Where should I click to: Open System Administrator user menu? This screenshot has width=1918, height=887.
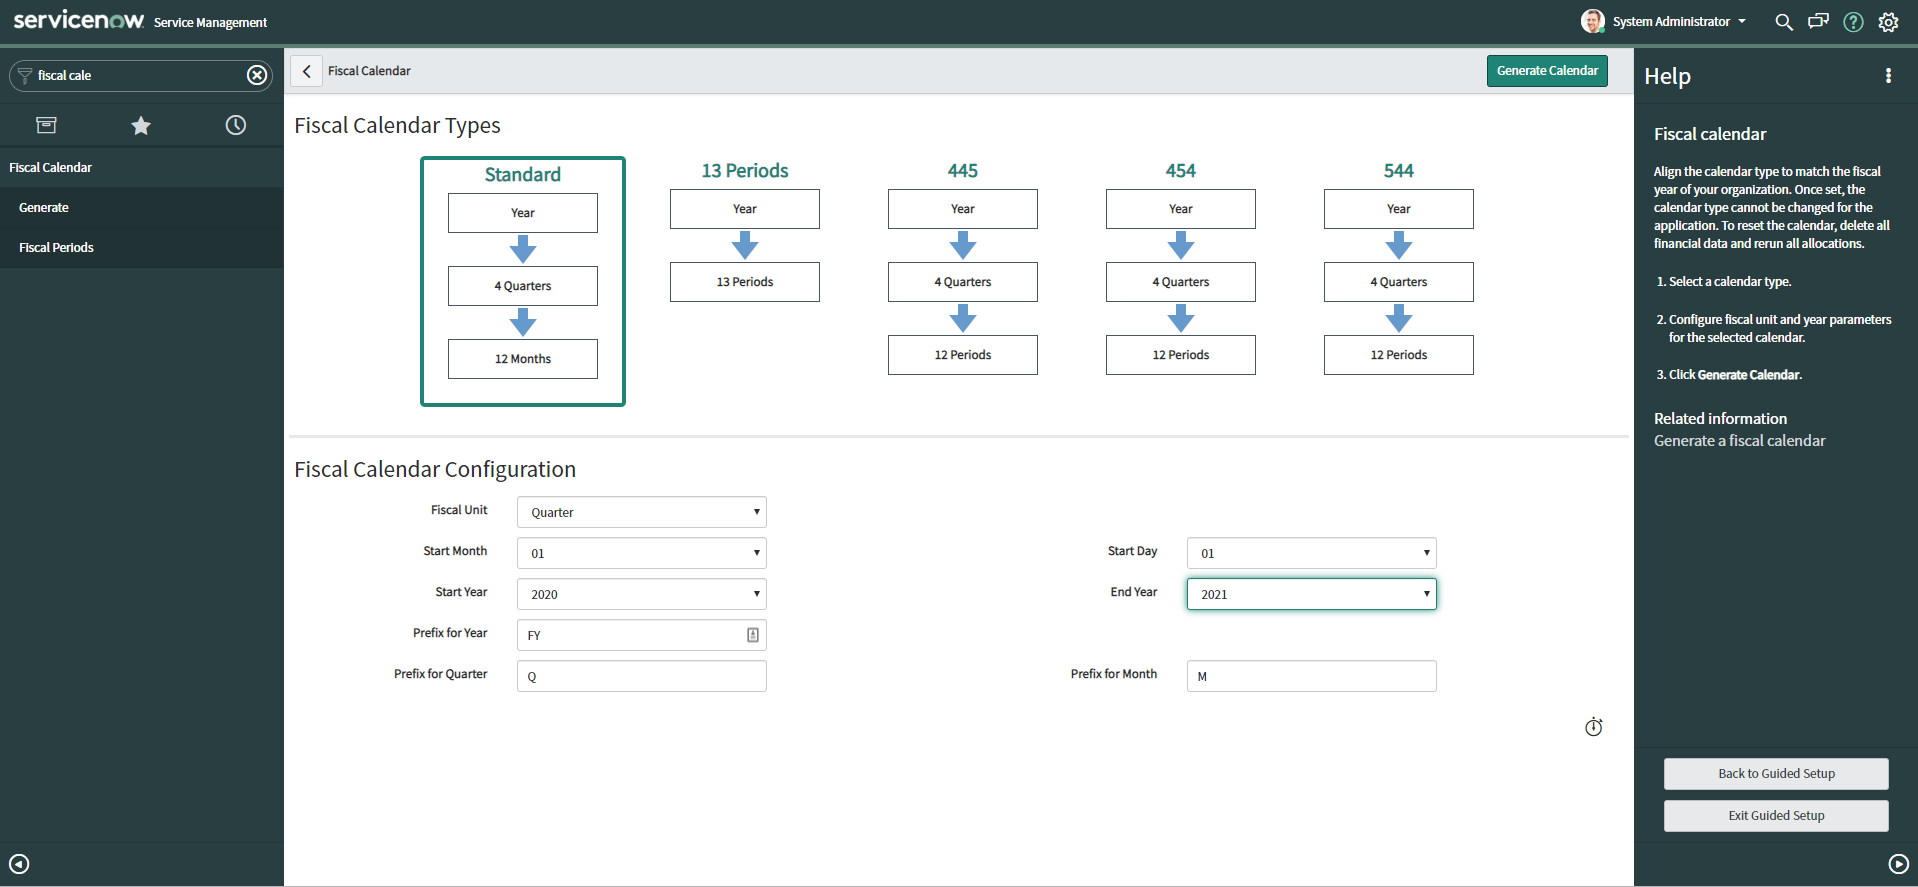coord(1679,22)
